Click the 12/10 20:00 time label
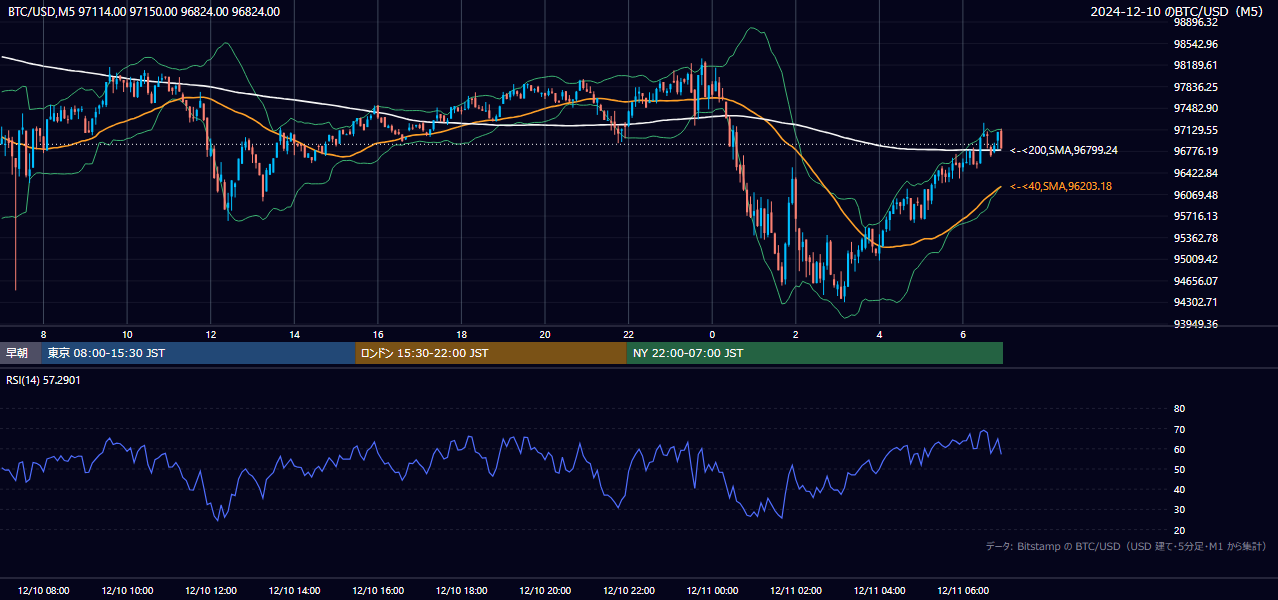 [545, 591]
